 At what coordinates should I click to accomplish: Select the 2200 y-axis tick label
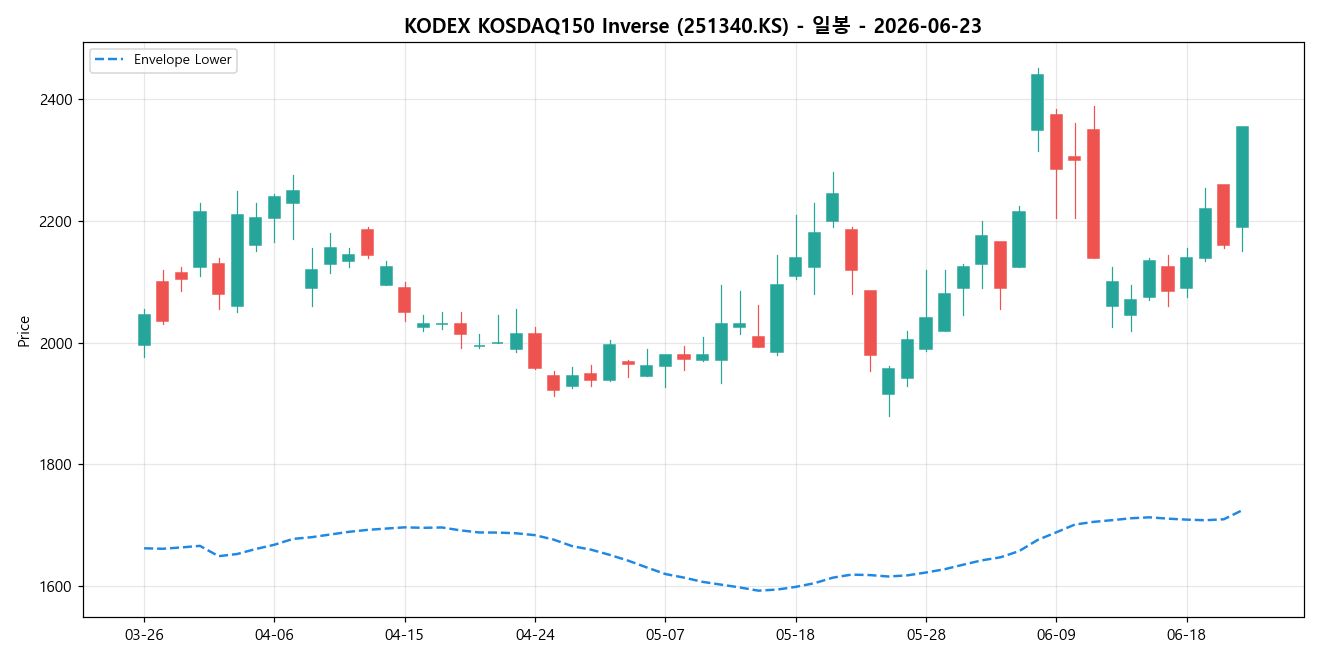point(56,221)
